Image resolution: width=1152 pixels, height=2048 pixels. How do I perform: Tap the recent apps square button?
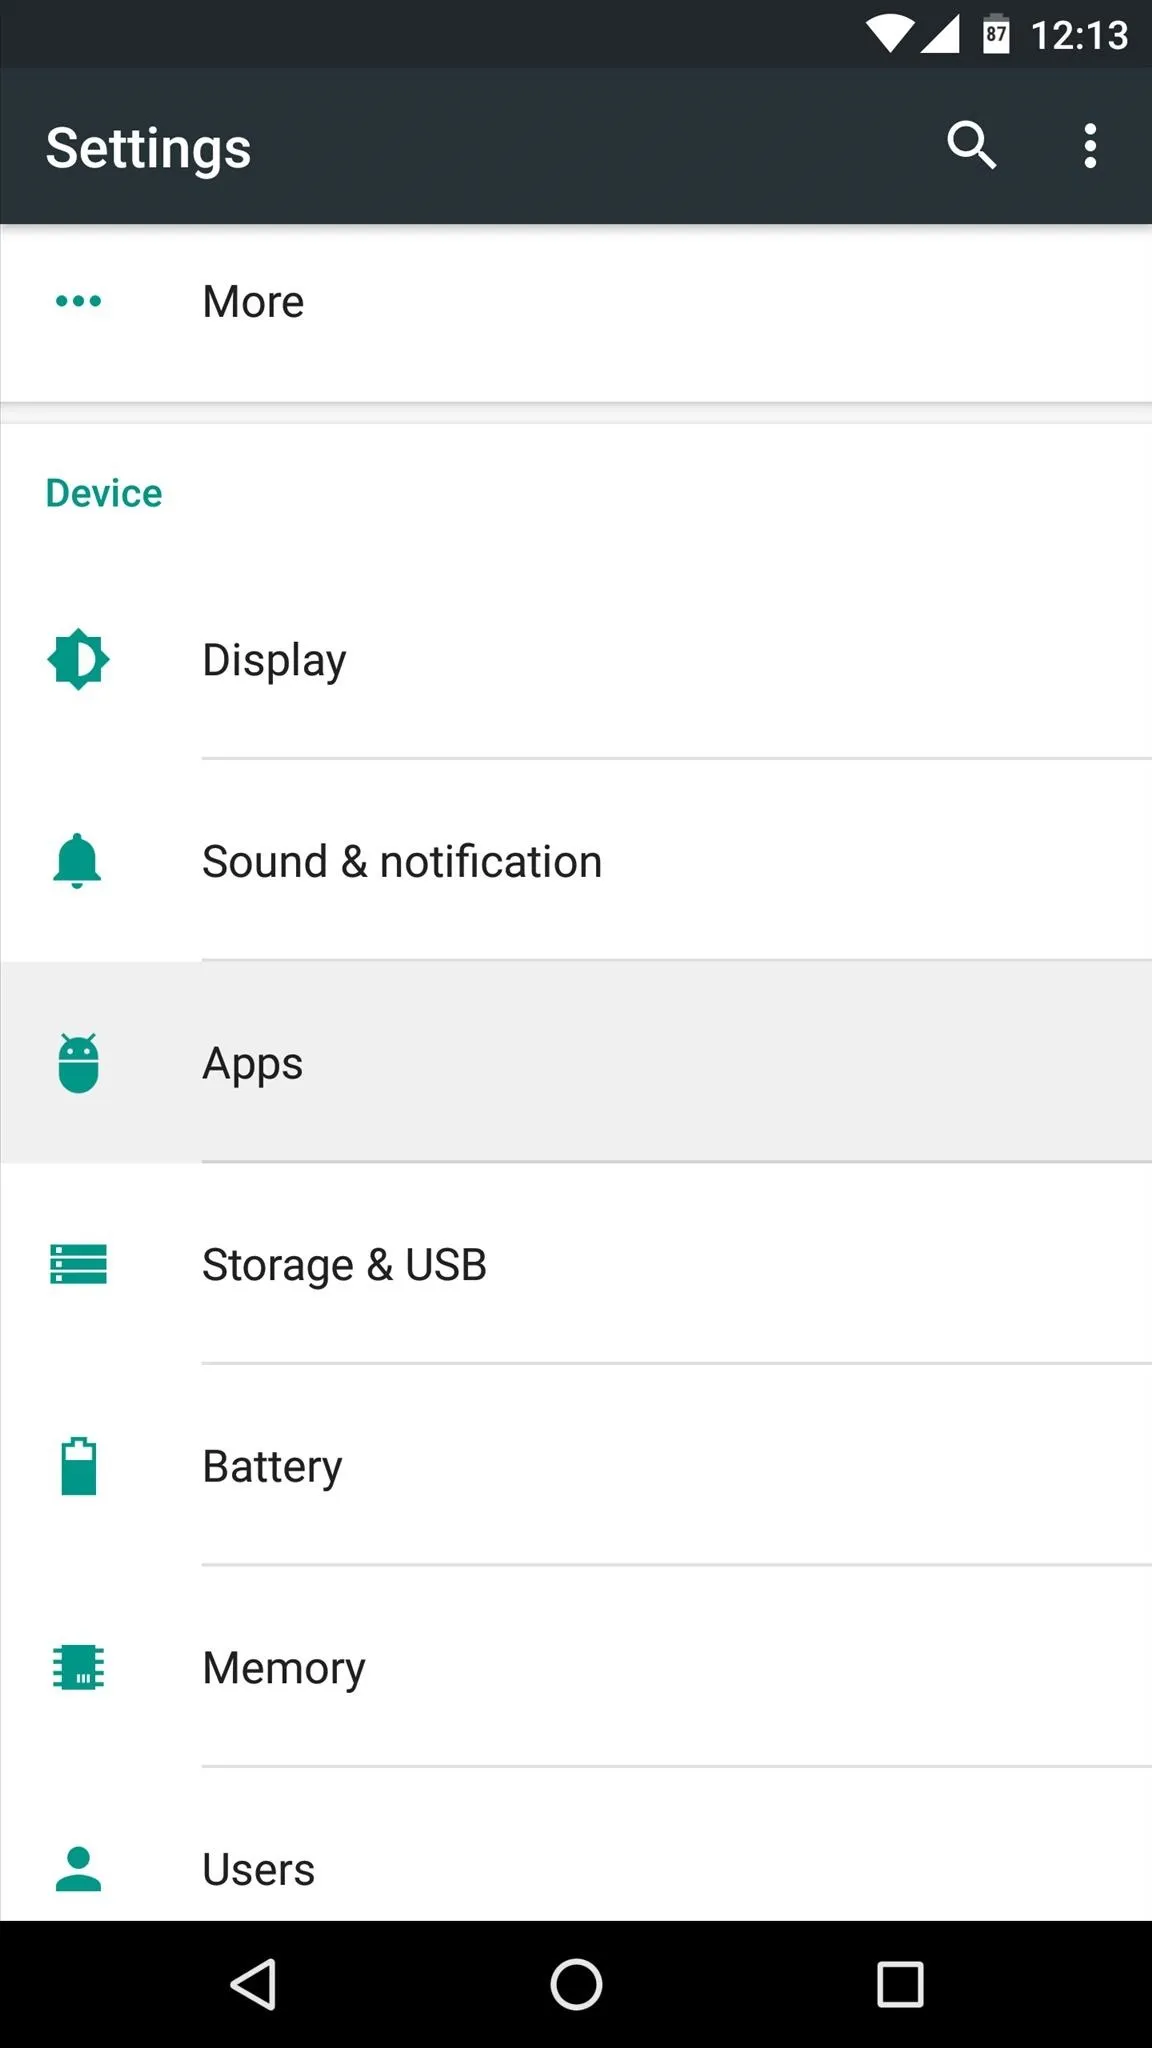[900, 1984]
